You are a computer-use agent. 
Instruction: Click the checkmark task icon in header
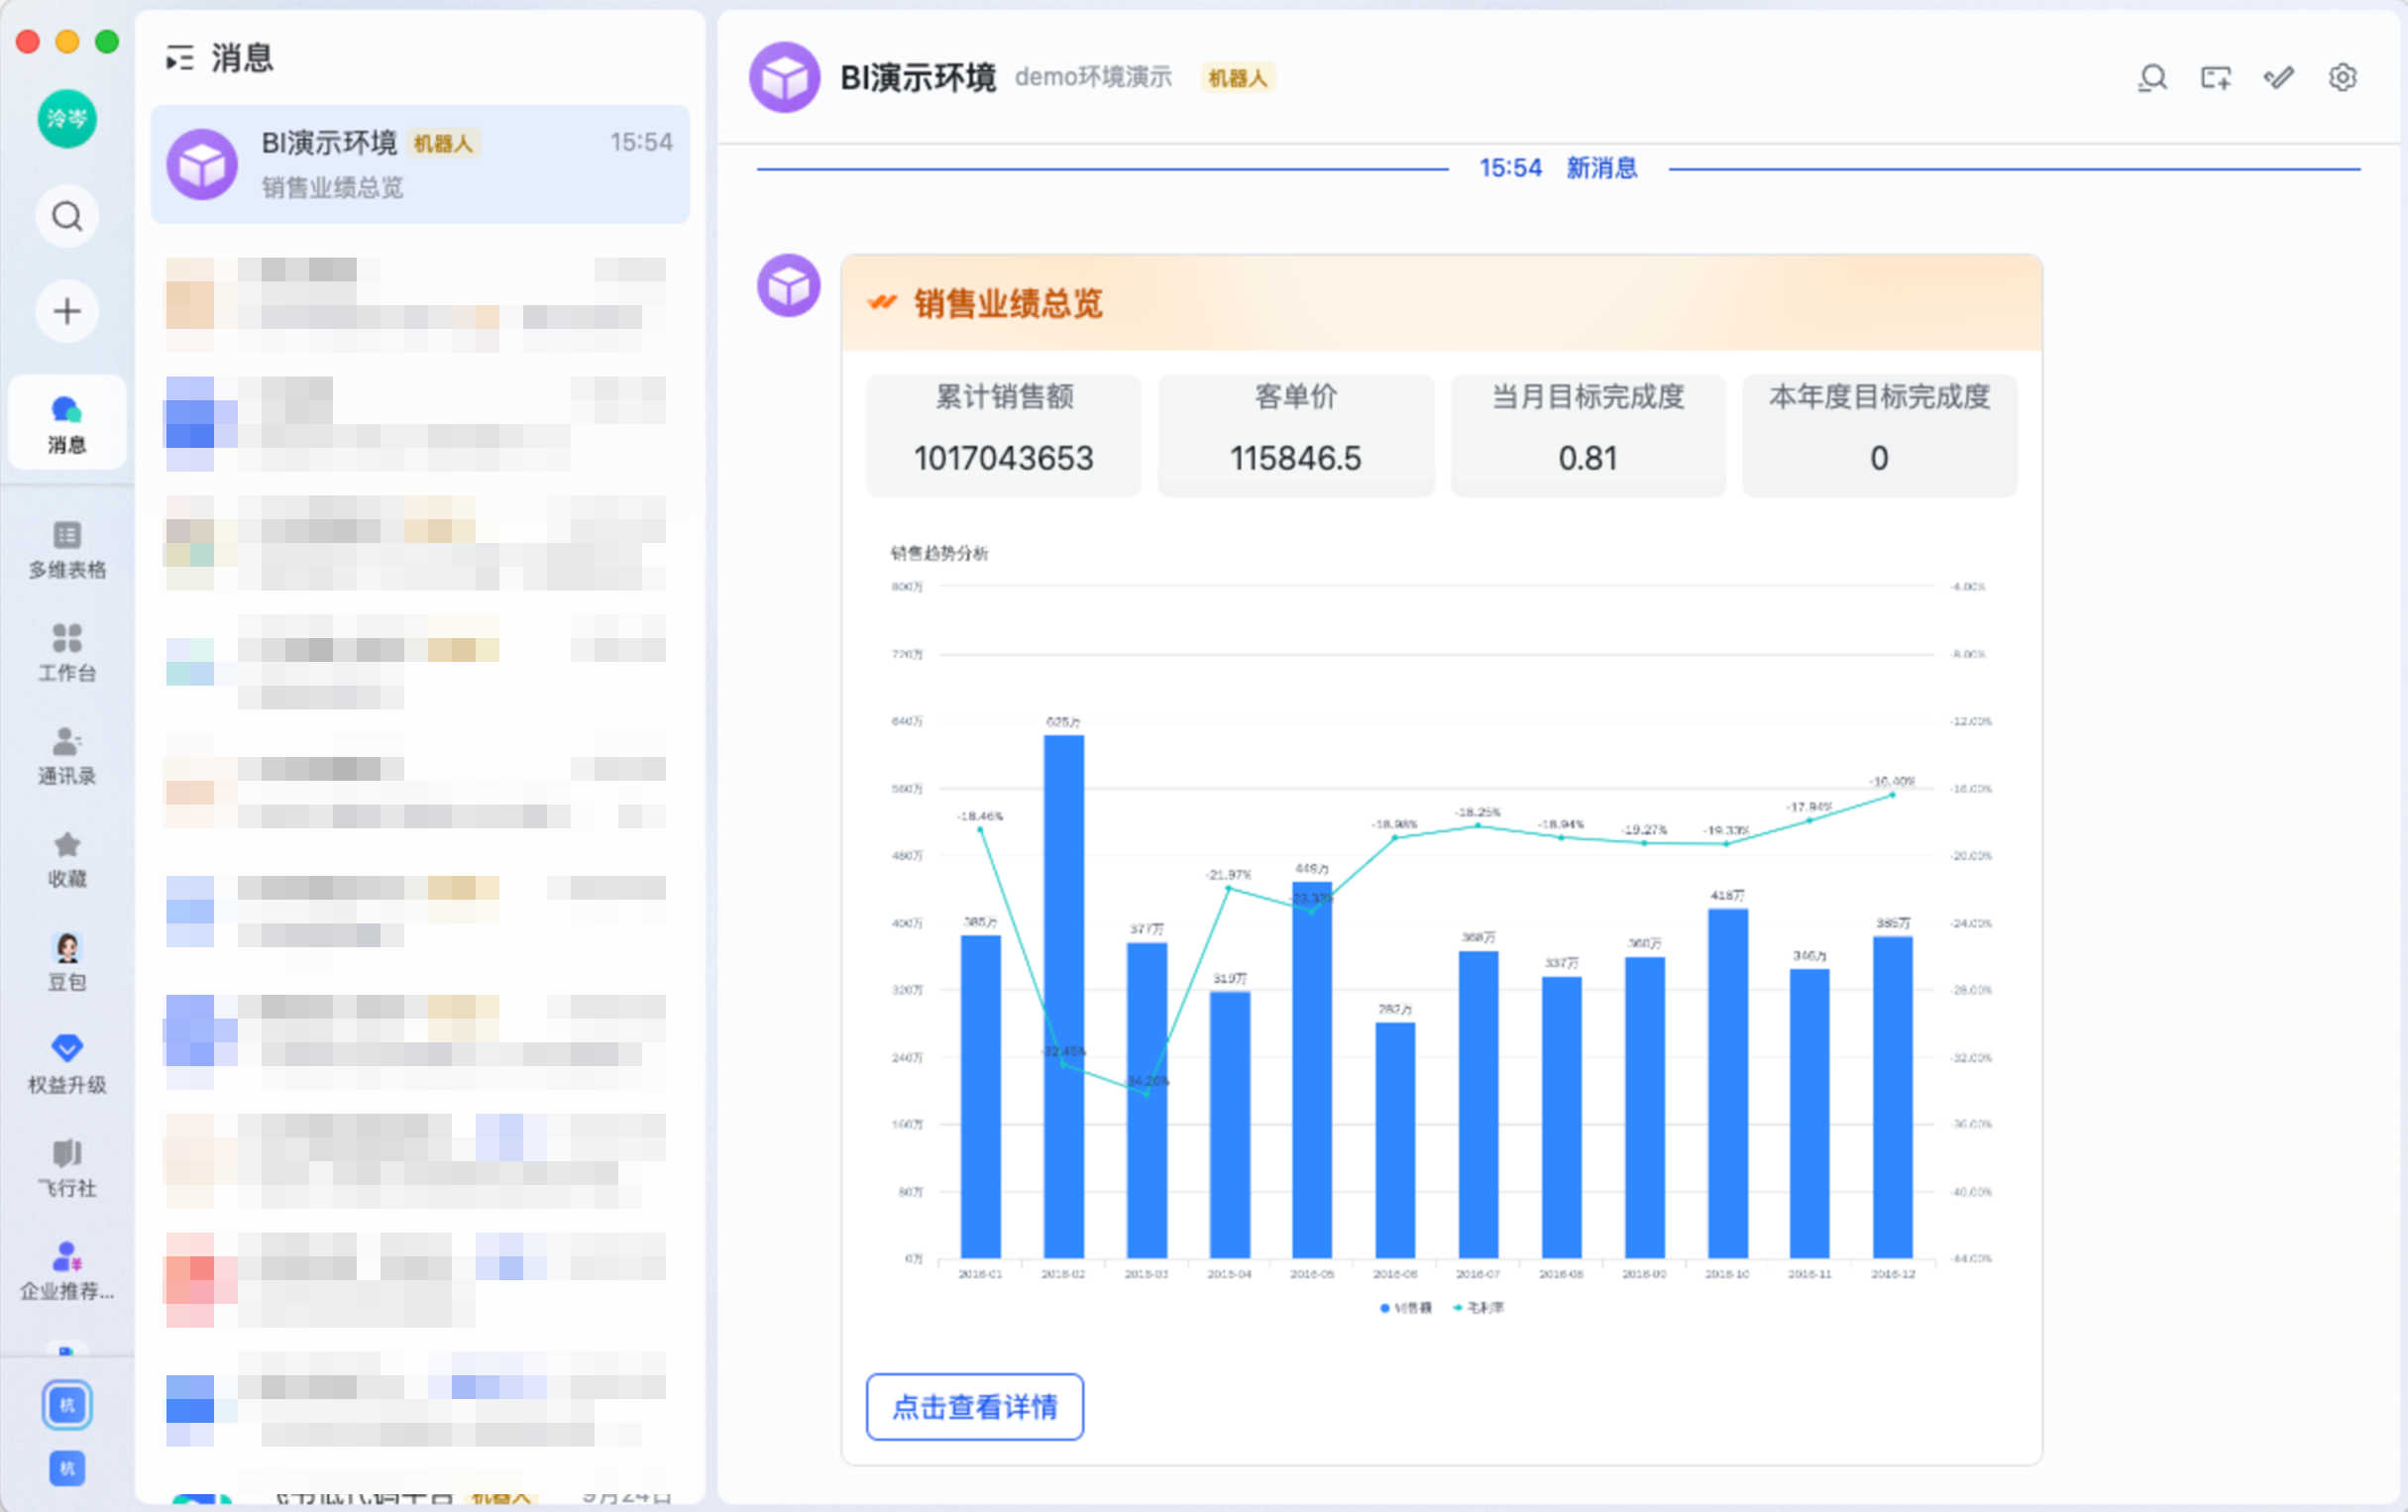point(2278,78)
